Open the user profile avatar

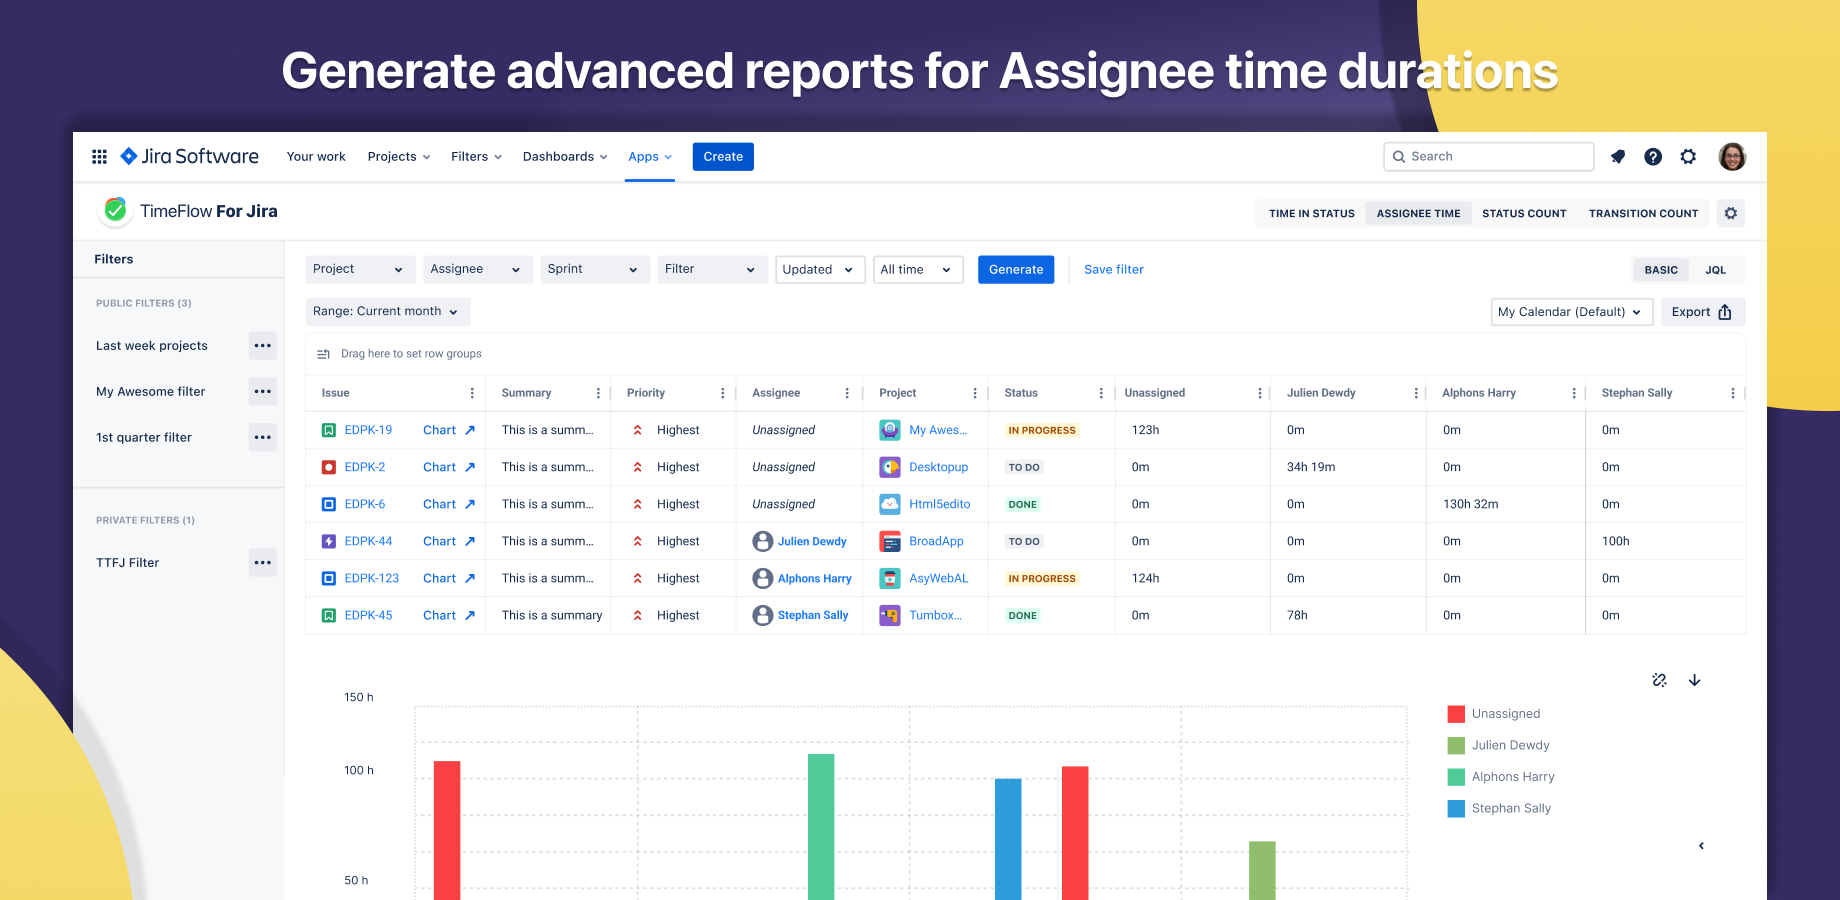click(x=1732, y=157)
